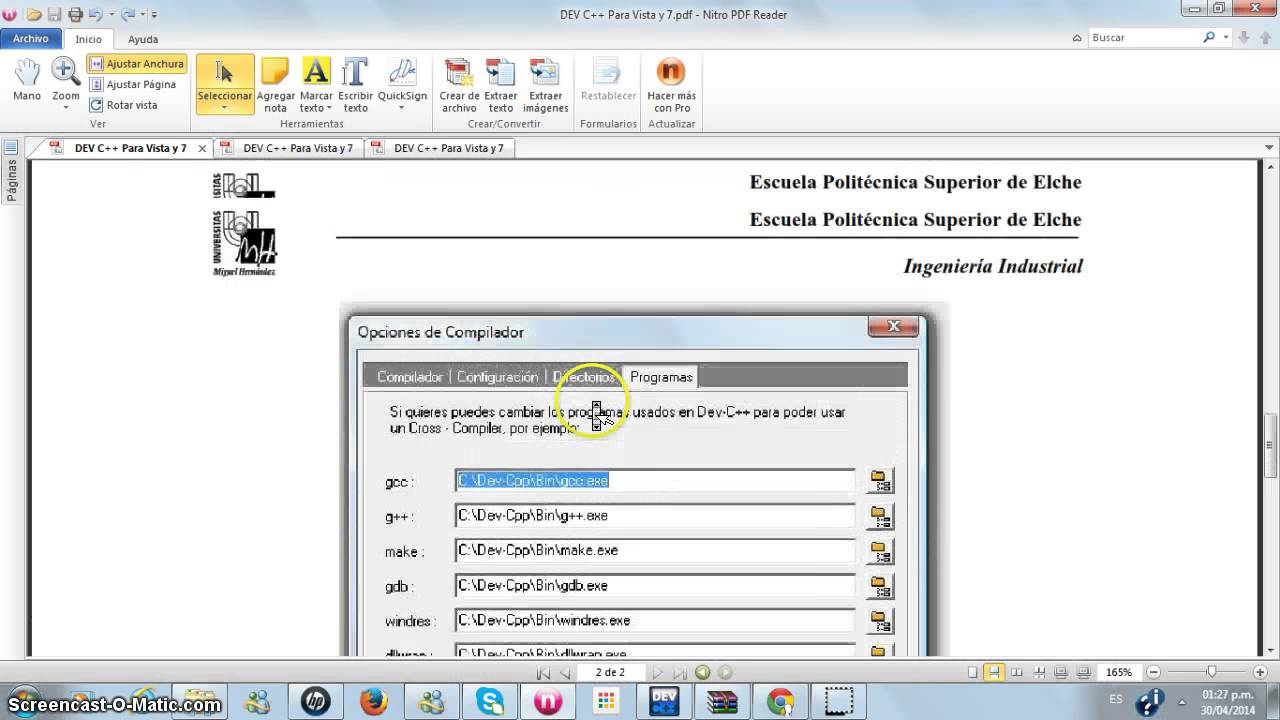Select the Mano hand tool
This screenshot has height=720, width=1280.
tap(27, 81)
